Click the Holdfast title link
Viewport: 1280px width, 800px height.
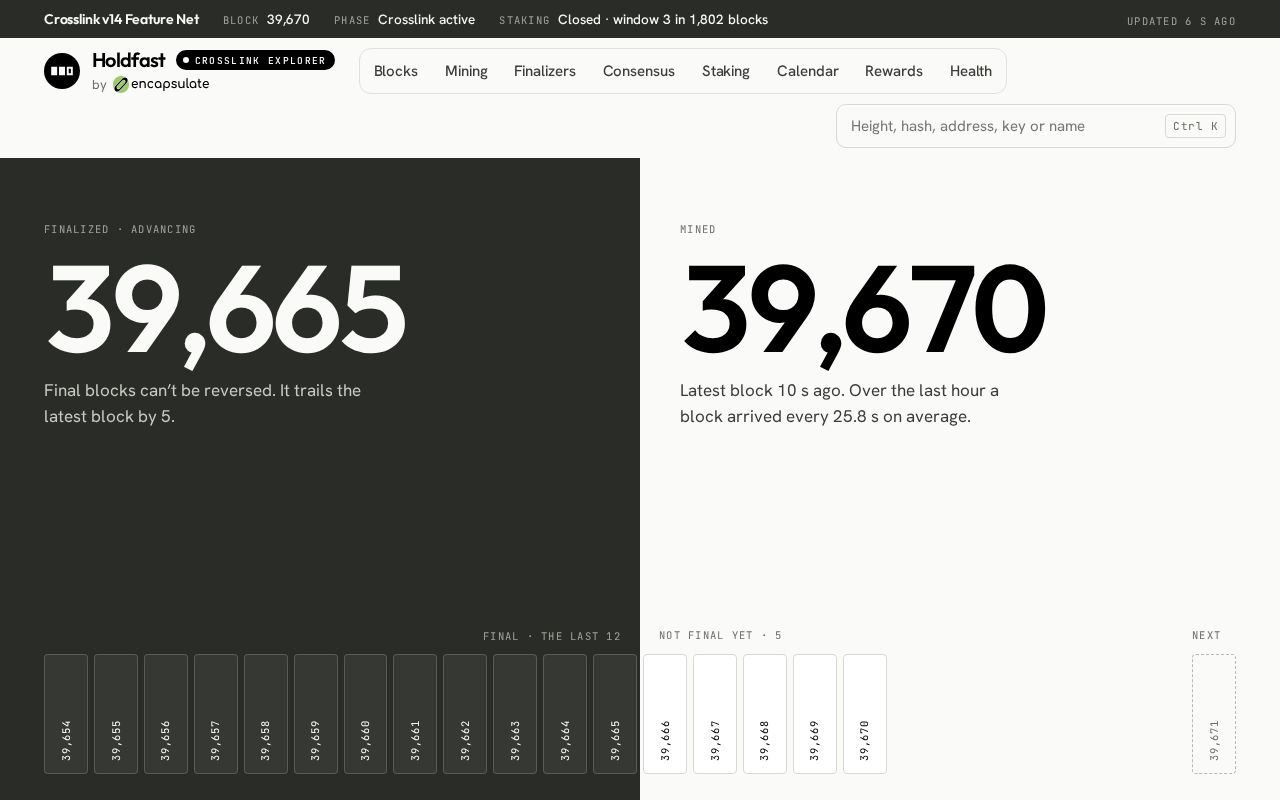point(129,60)
